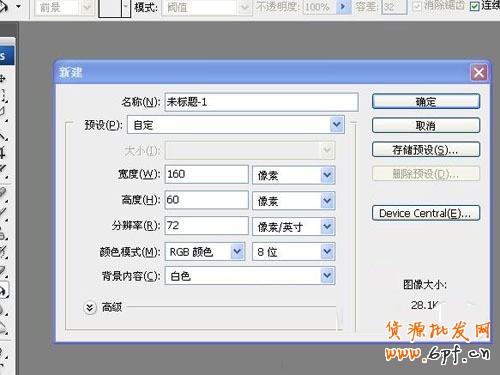The width and height of the screenshot is (500, 375).
Task: Toggle the 消除锯齿 anti-alias checkbox
Action: click(x=417, y=6)
